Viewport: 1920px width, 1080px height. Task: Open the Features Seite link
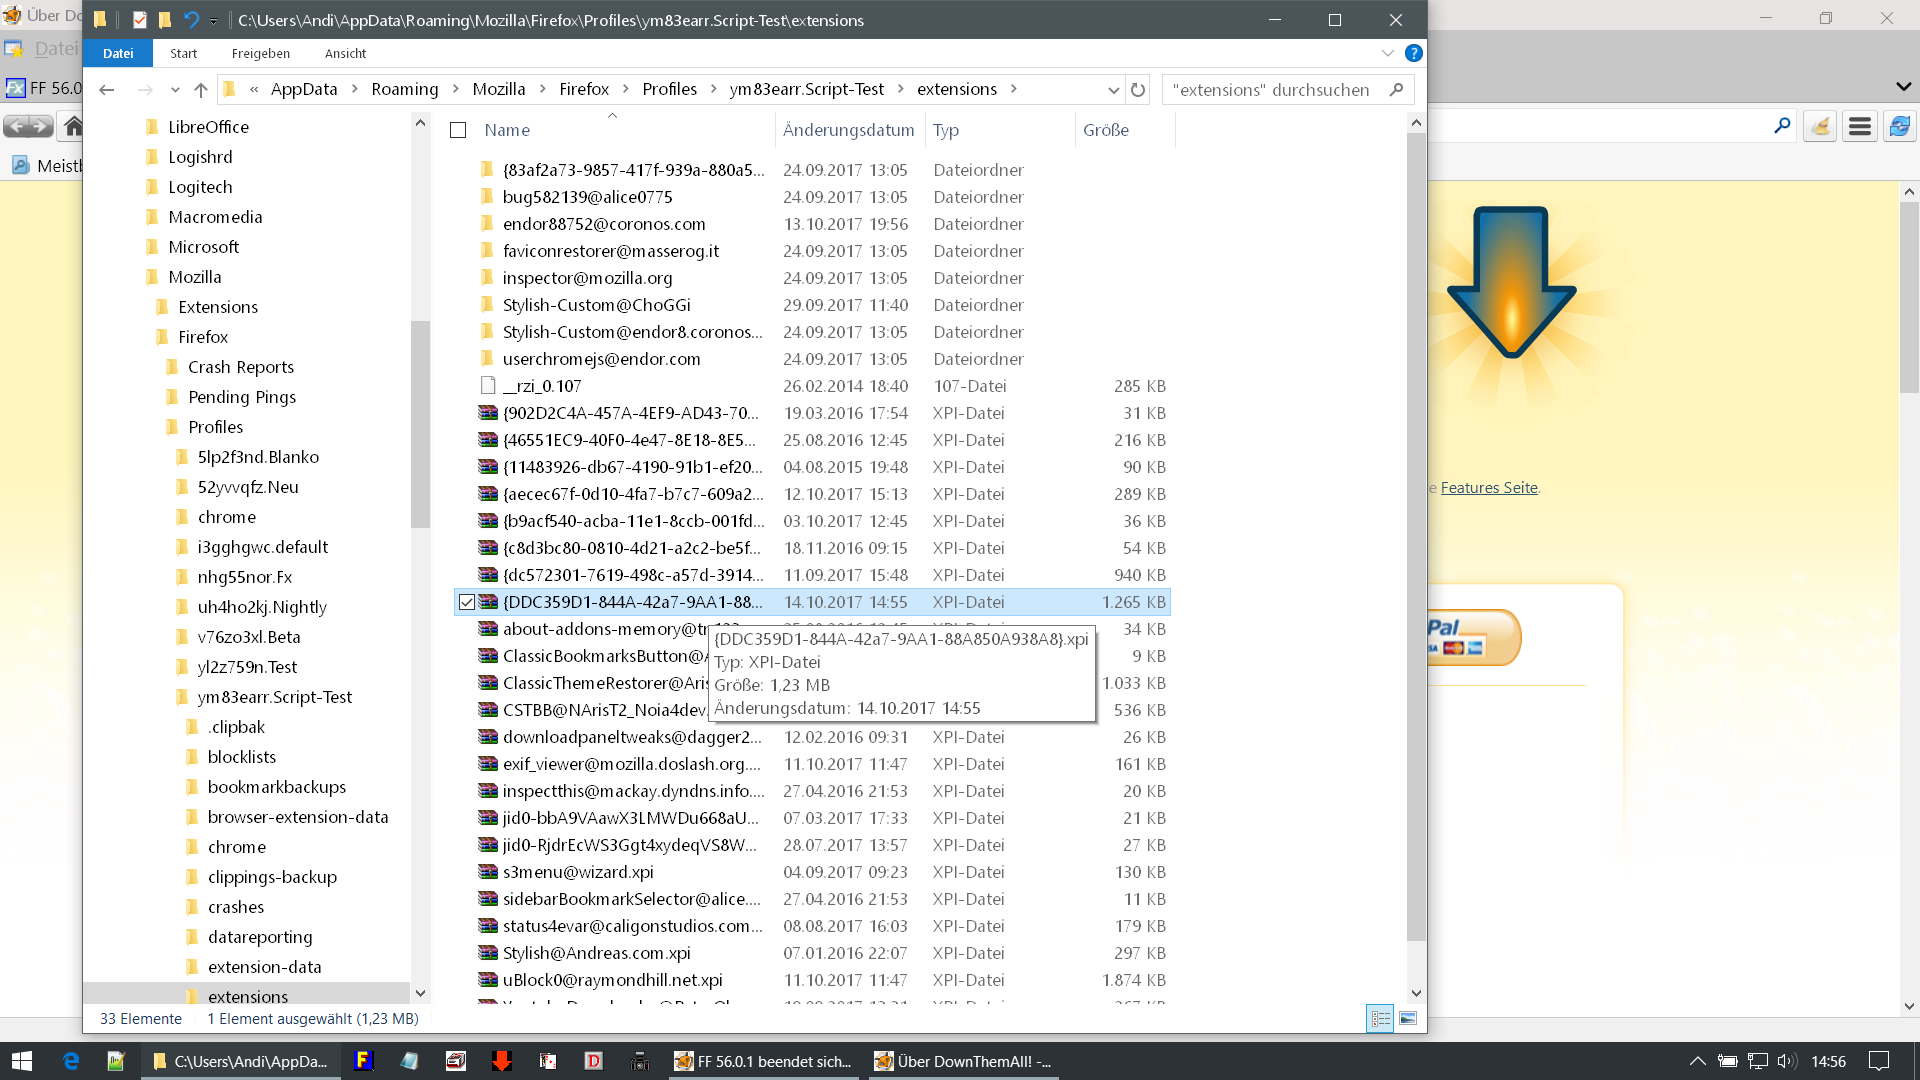(x=1489, y=488)
